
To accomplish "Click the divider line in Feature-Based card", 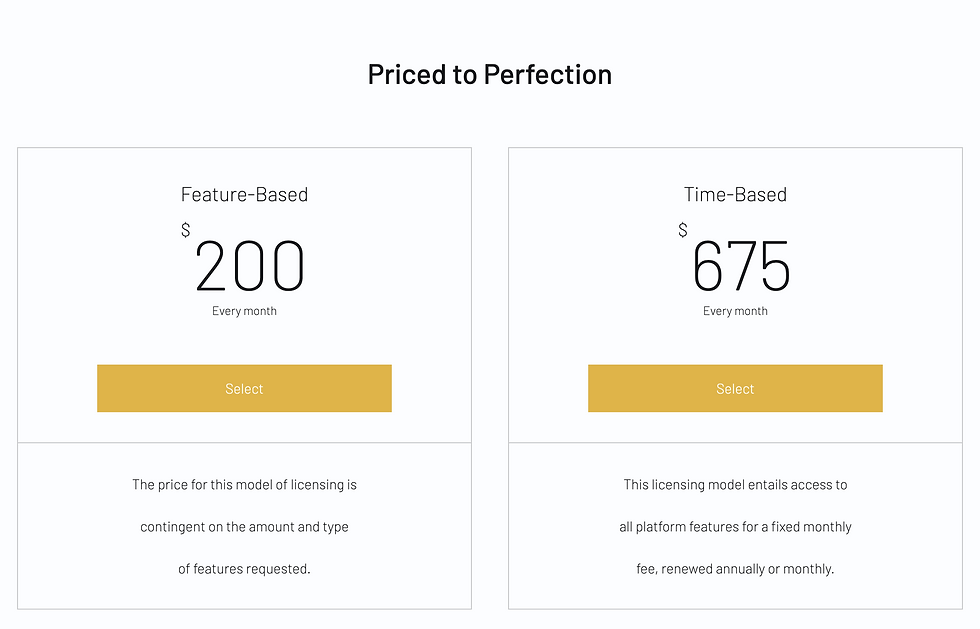I will 244,443.
